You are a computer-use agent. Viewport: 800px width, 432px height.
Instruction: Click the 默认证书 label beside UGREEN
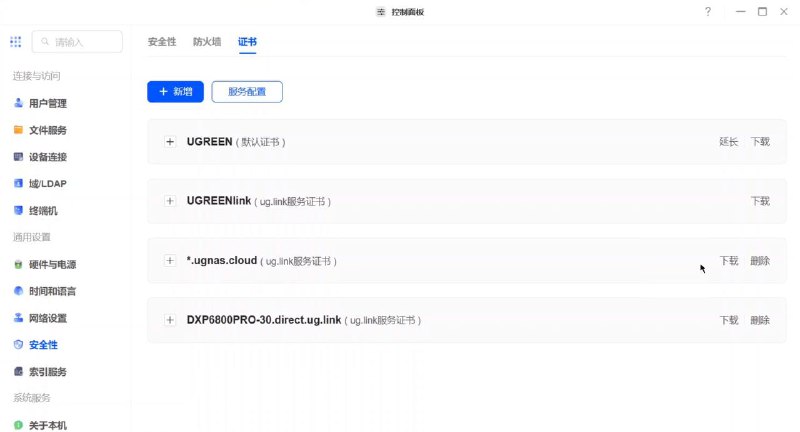[x=260, y=142]
